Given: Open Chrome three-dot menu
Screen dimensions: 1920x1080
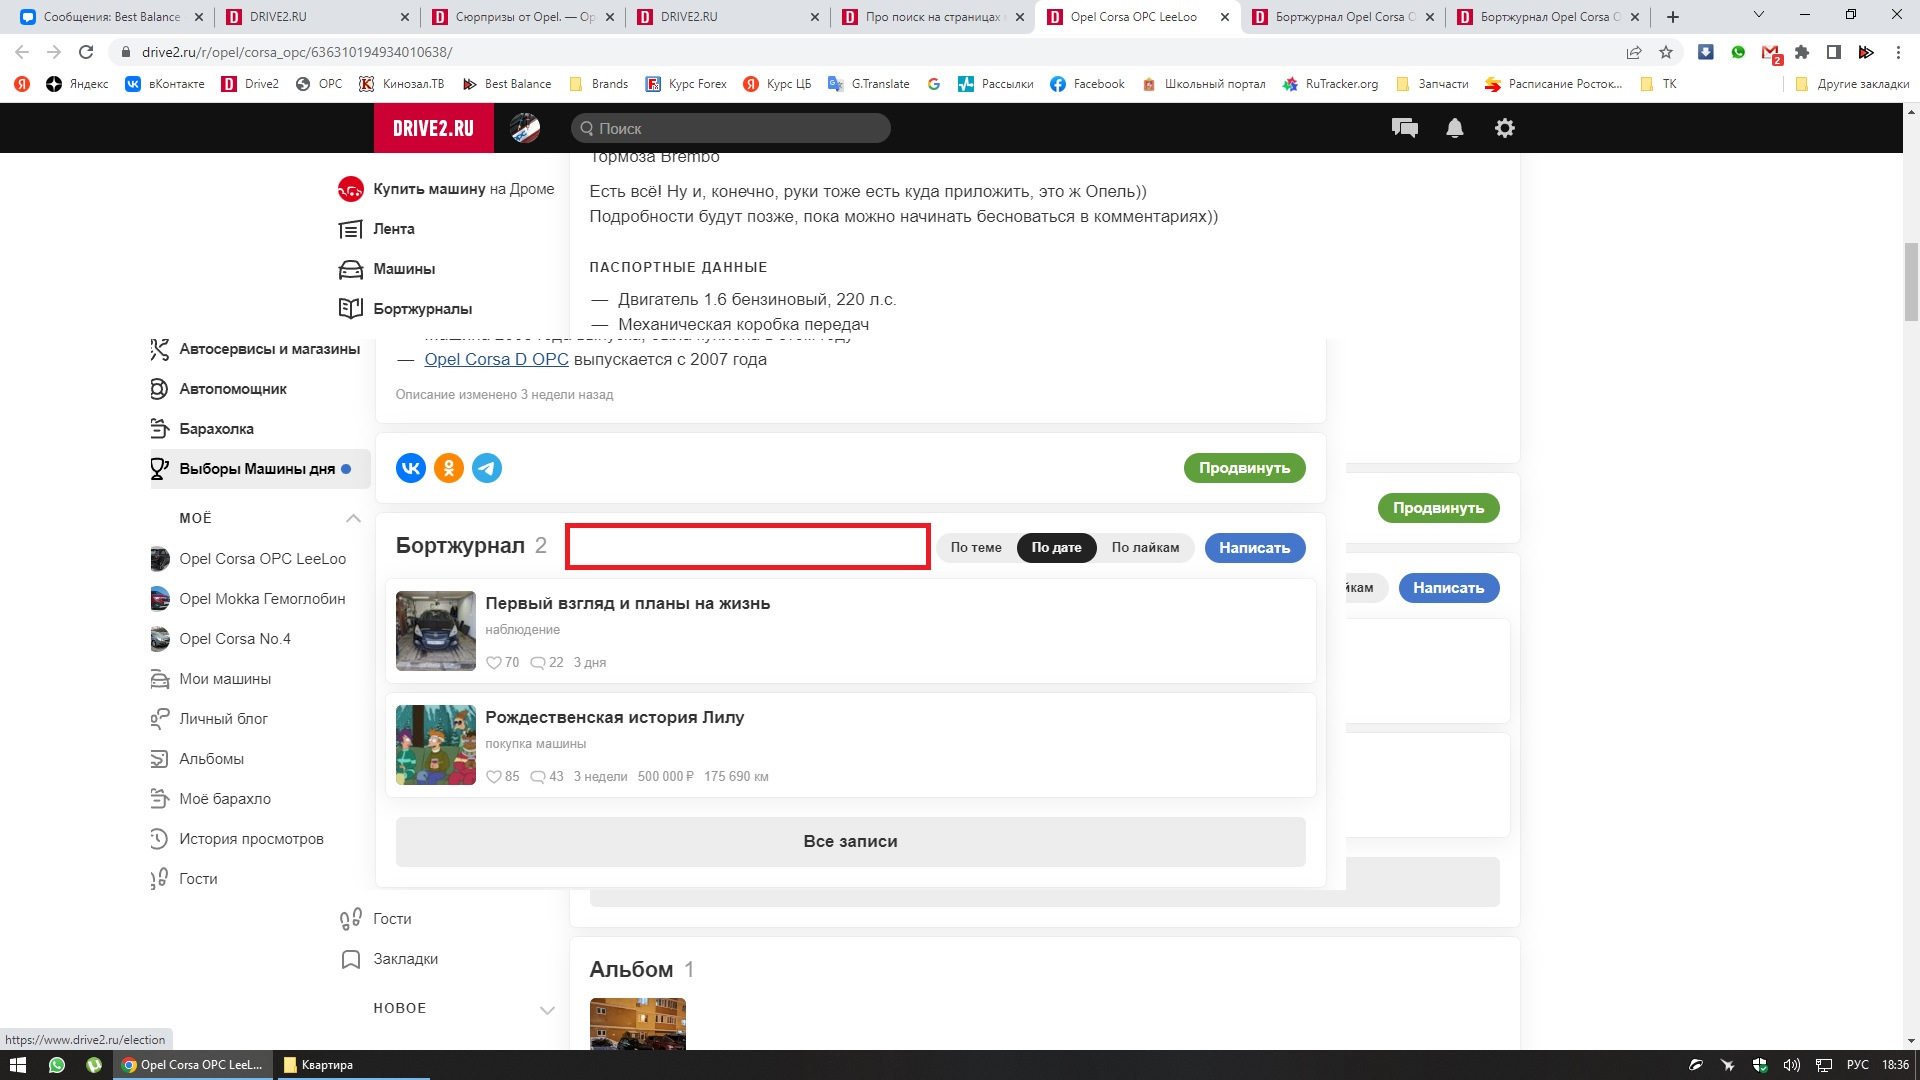Looking at the screenshot, I should tap(1898, 52).
